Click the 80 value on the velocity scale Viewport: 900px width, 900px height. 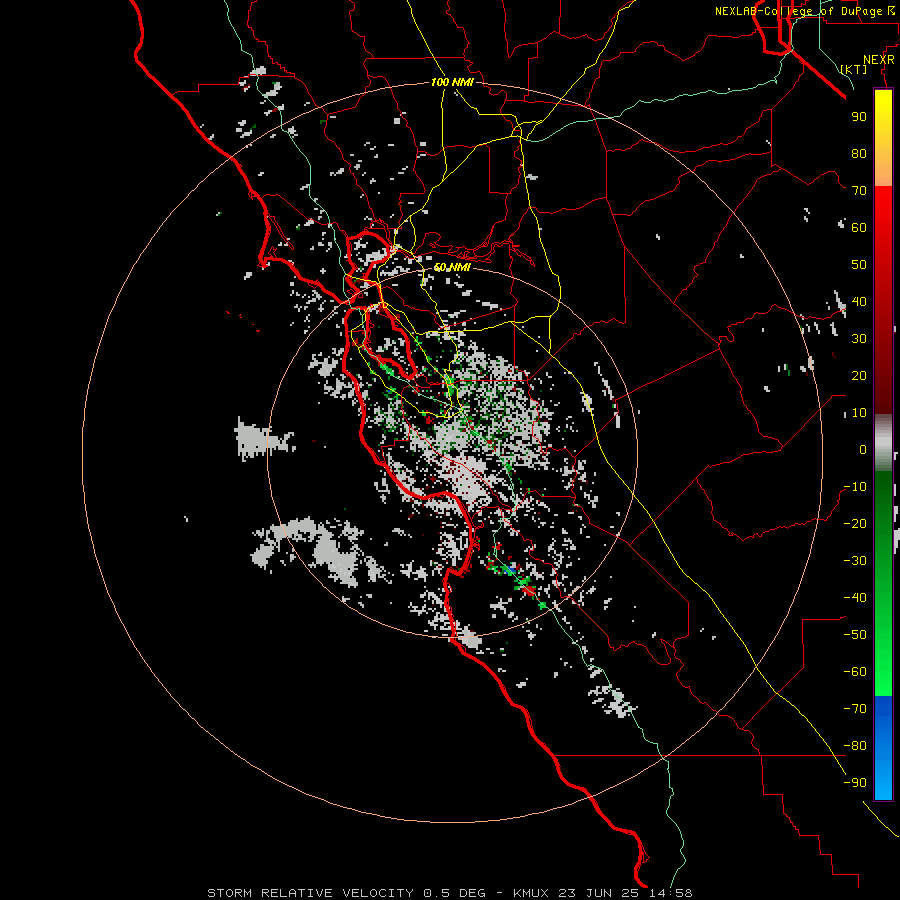[859, 154]
